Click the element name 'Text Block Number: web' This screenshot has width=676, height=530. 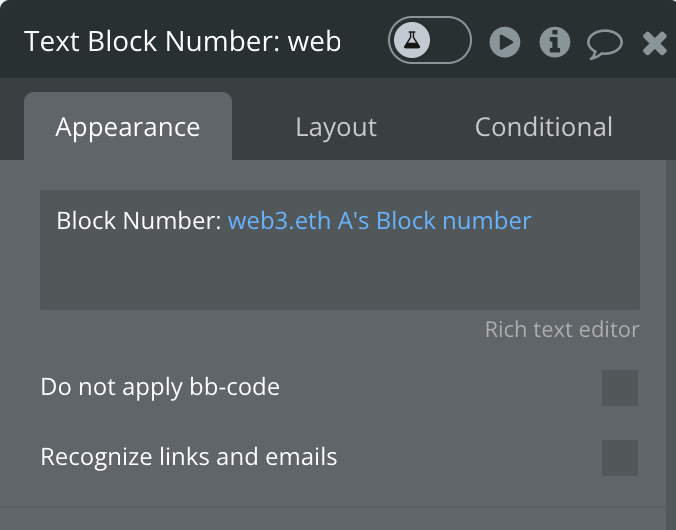182,41
